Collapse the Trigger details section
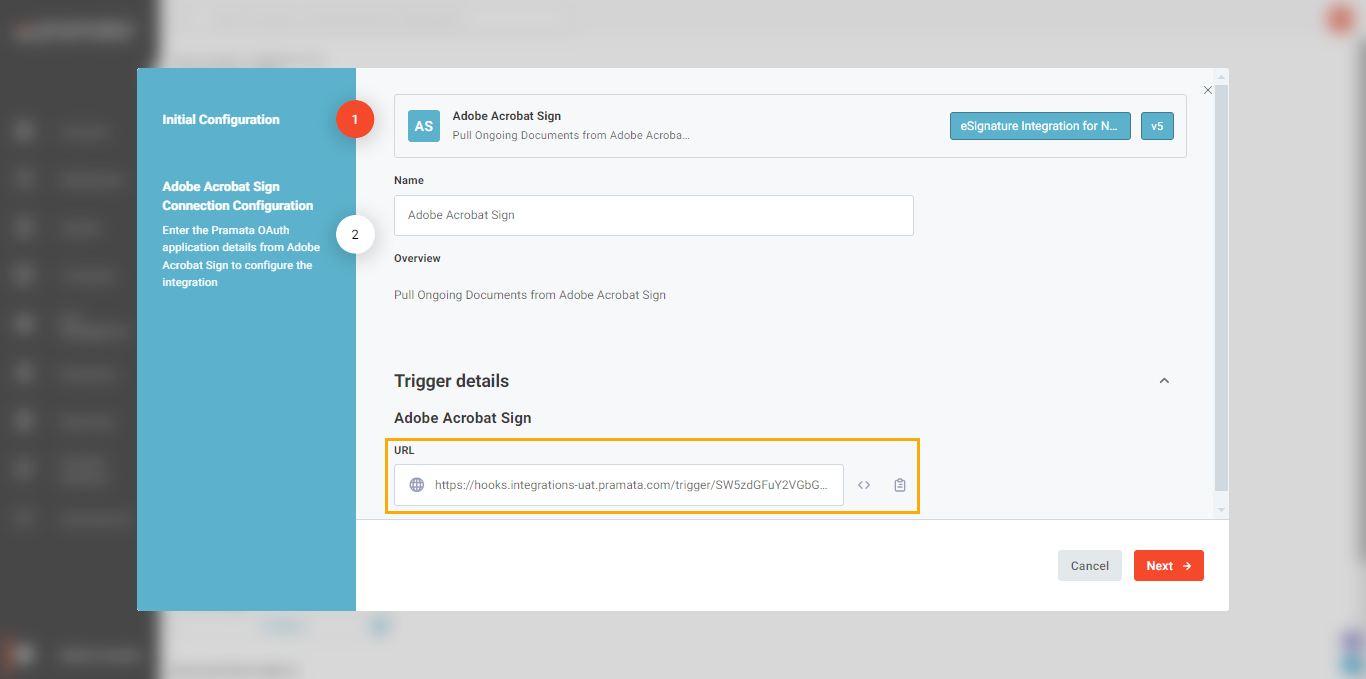Viewport: 1366px width, 679px height. point(1164,381)
